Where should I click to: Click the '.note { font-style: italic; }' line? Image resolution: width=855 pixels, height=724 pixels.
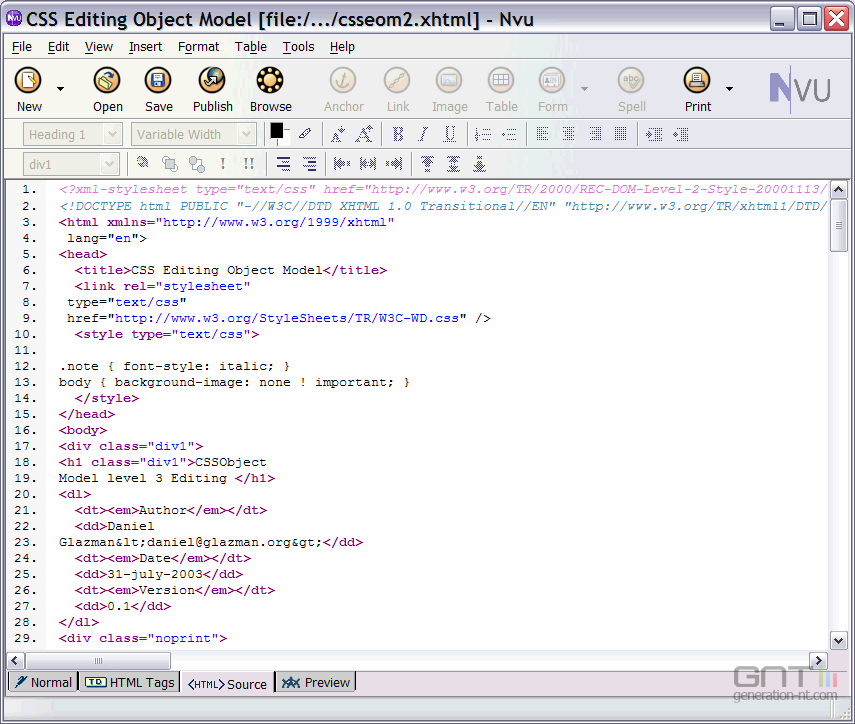(x=174, y=366)
